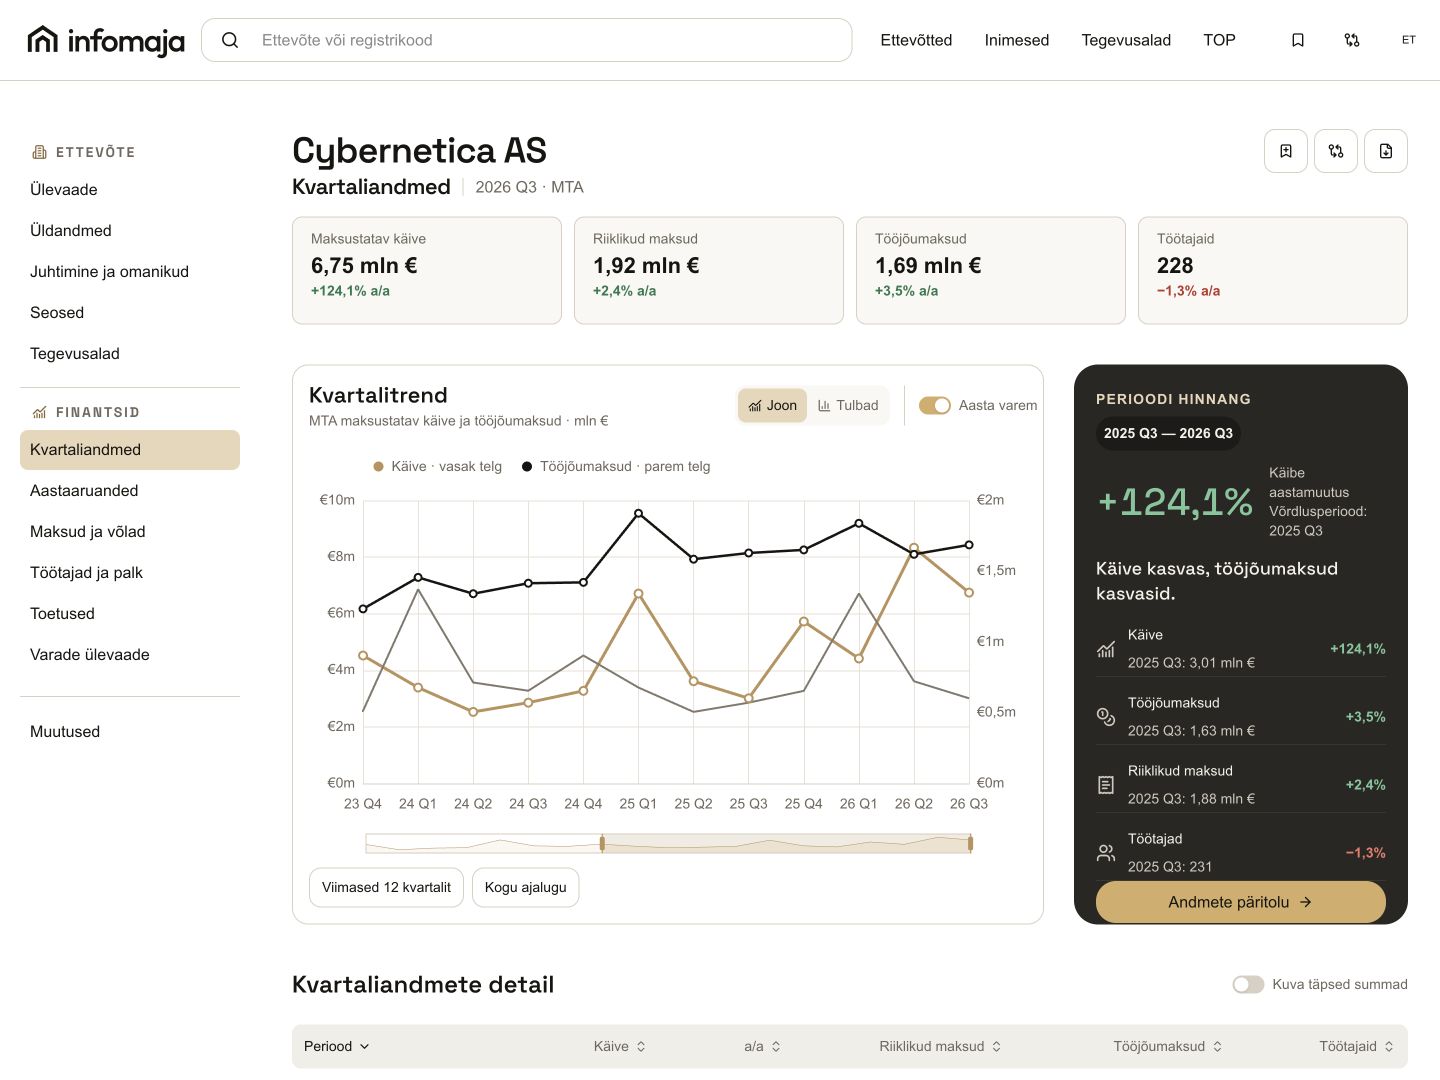1440x1080 pixels.
Task: Switch chart to Tulbad bar view
Action: coord(848,405)
